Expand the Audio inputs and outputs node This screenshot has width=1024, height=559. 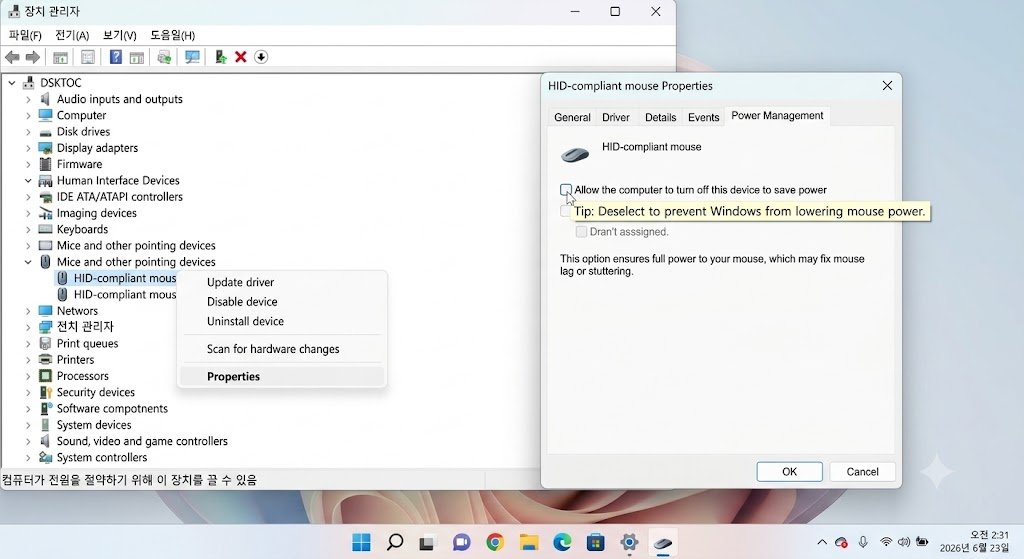(x=28, y=99)
